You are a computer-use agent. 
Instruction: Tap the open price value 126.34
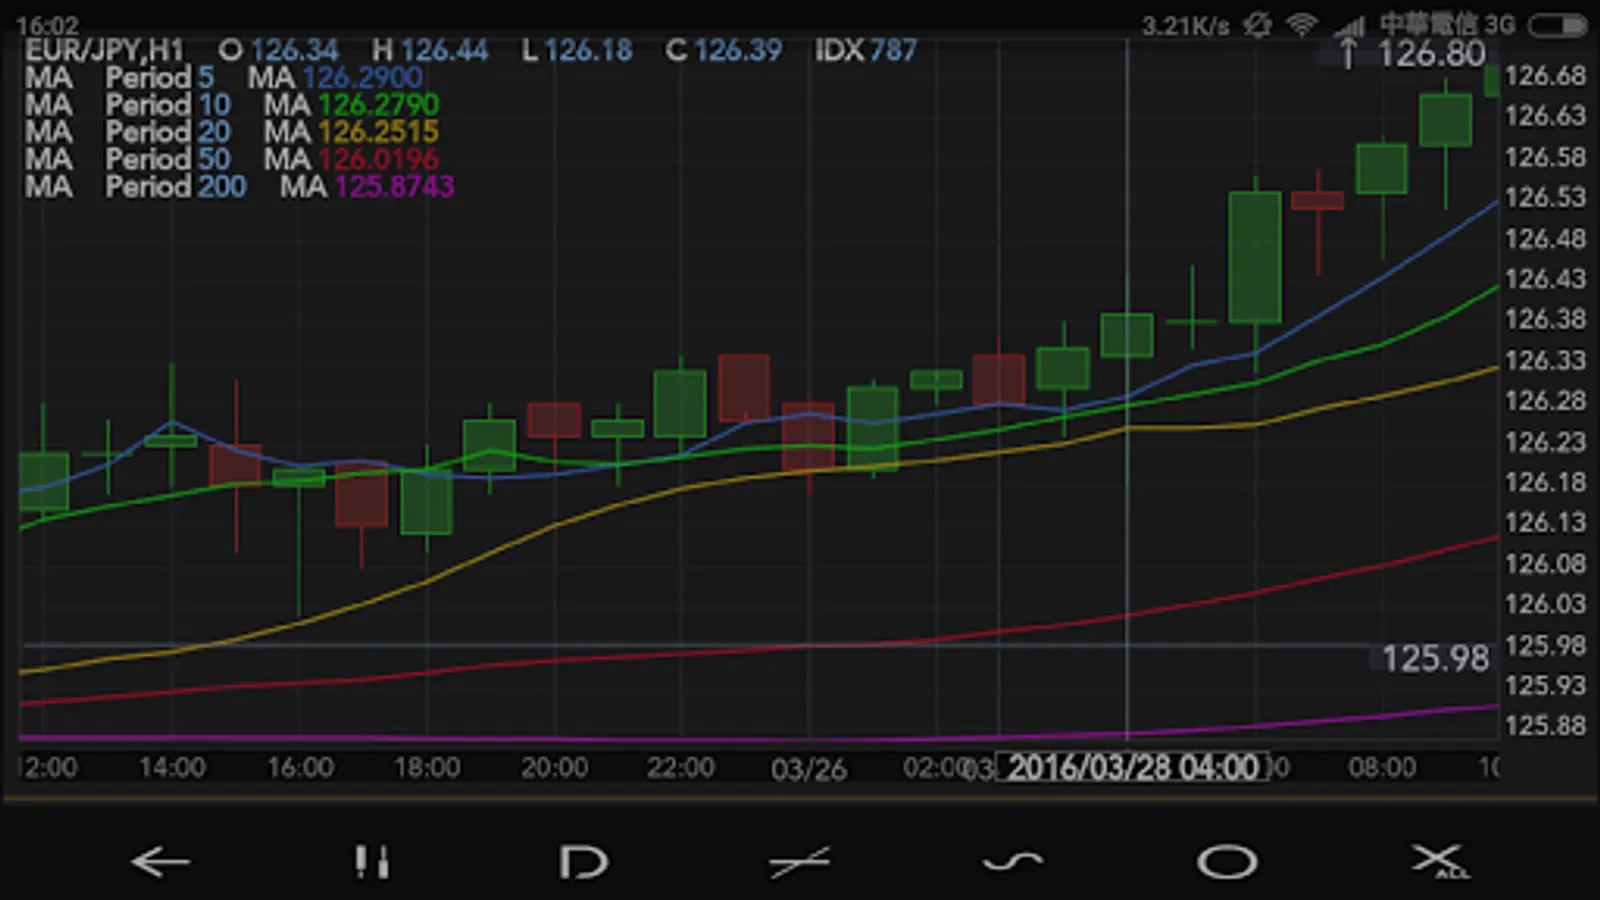click(x=294, y=50)
